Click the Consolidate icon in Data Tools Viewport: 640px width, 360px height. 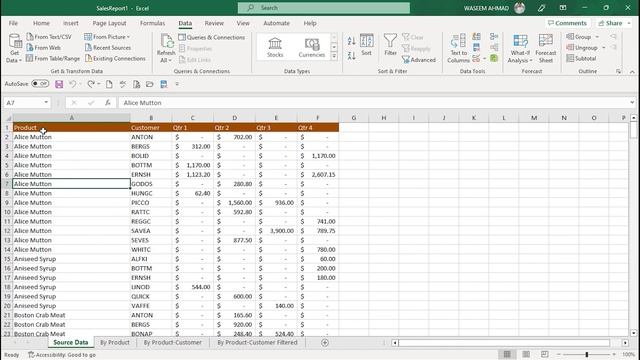(494, 37)
